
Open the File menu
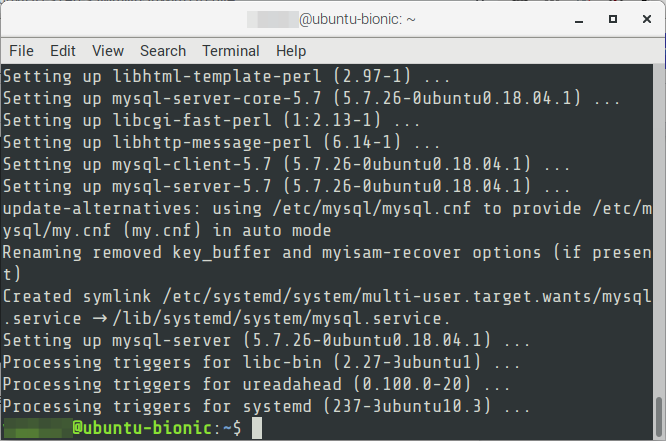21,51
